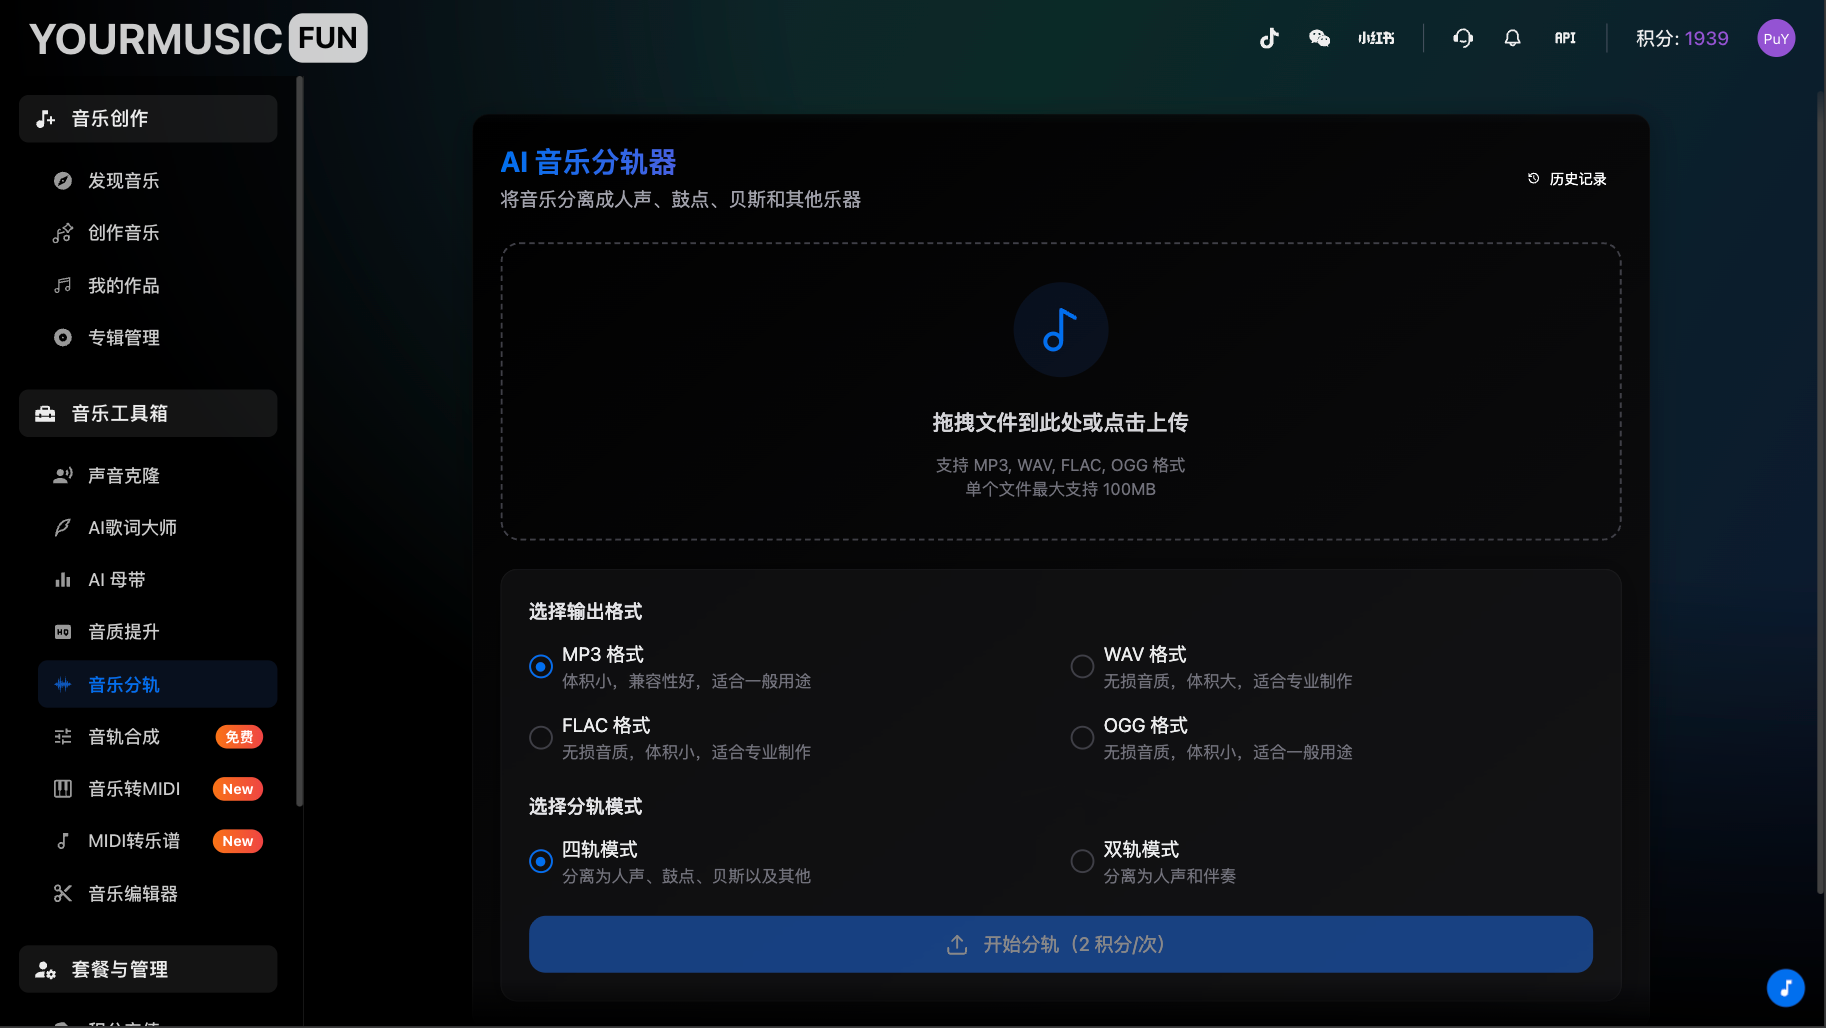Click the 我的作品 music note icon

point(63,285)
